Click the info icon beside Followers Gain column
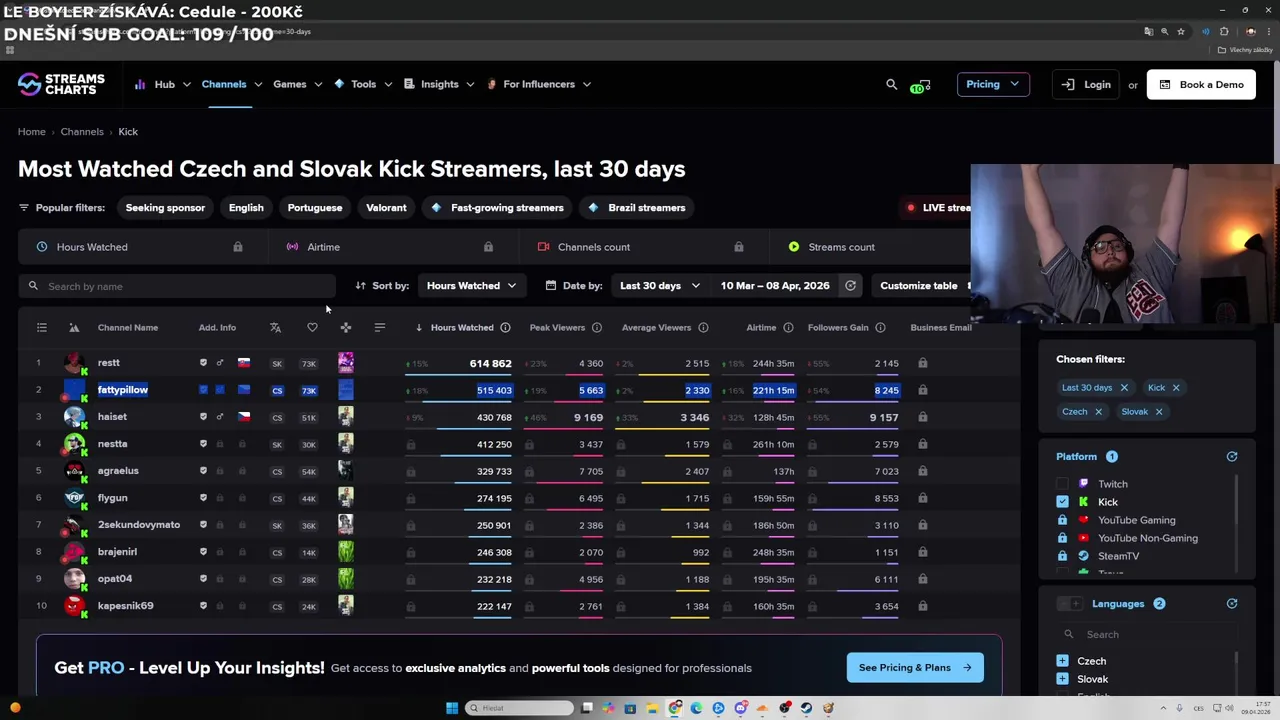 (880, 328)
